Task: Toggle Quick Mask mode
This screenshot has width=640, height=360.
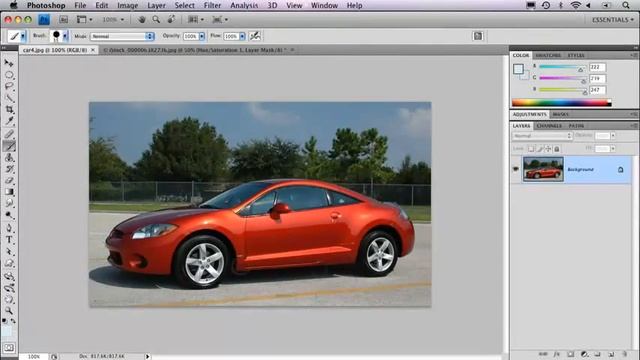Action: pos(9,348)
